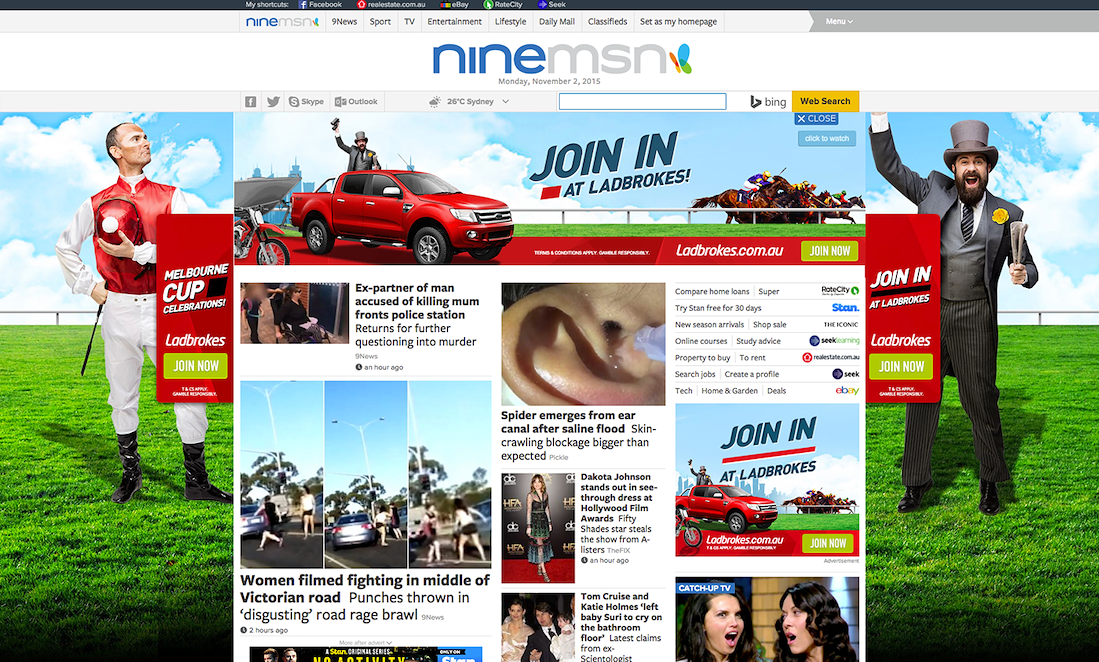Click JOIN NOW on the right side ad
Screen dimensions: 1099x662
(901, 366)
